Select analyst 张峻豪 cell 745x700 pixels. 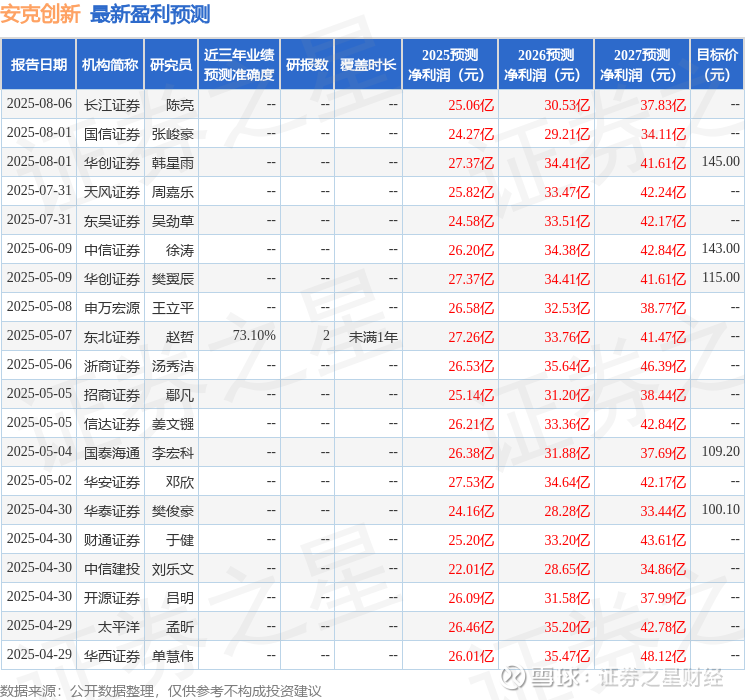click(x=172, y=134)
